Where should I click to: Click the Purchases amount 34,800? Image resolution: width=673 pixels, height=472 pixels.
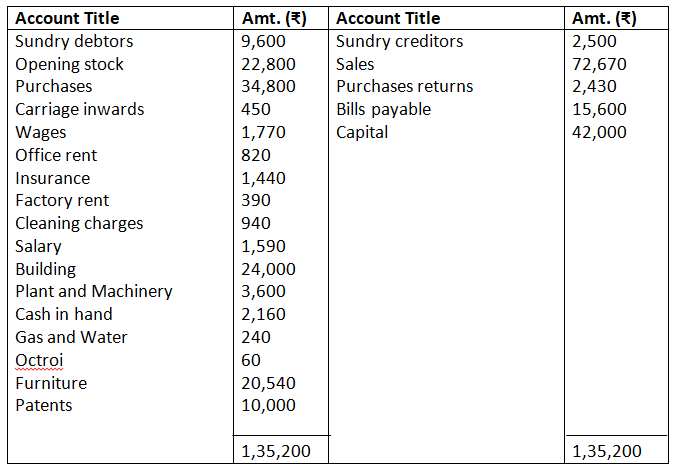click(269, 86)
